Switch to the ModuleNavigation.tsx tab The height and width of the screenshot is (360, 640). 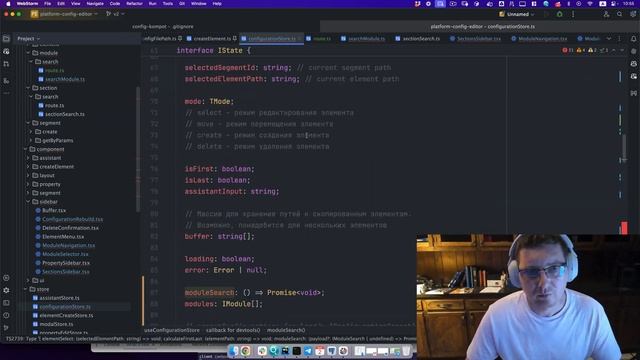pos(539,39)
